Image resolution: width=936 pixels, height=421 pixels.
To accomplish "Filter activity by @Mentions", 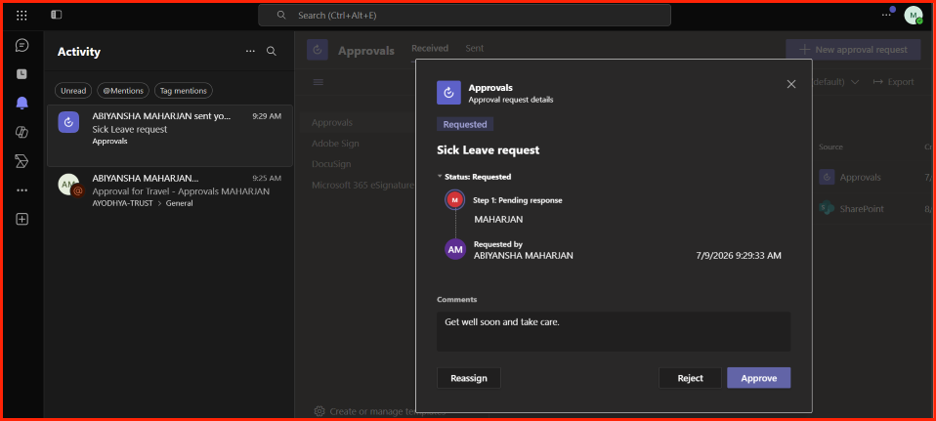I will pos(123,91).
